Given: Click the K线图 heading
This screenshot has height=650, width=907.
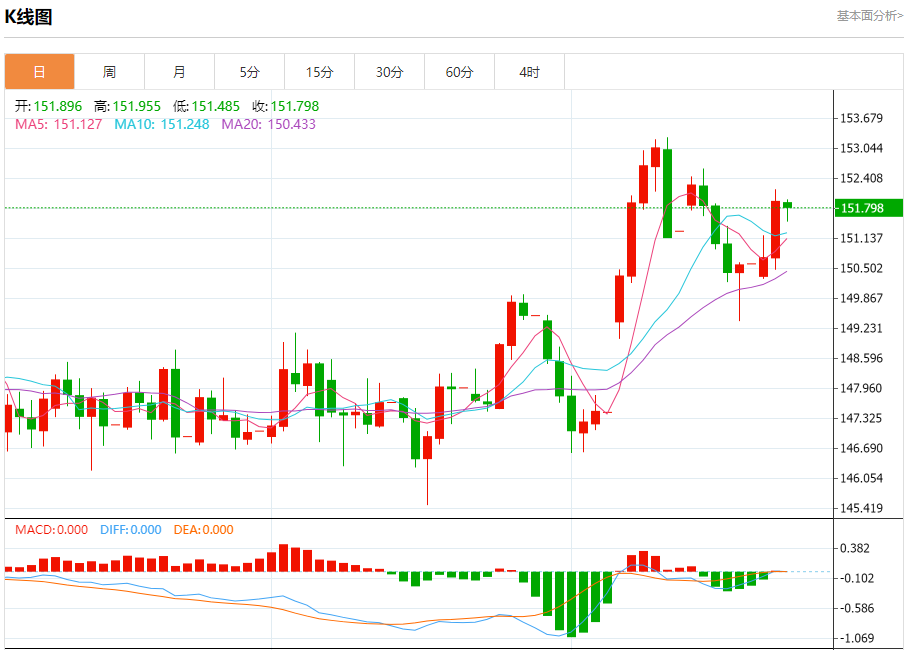Looking at the screenshot, I should [28, 17].
